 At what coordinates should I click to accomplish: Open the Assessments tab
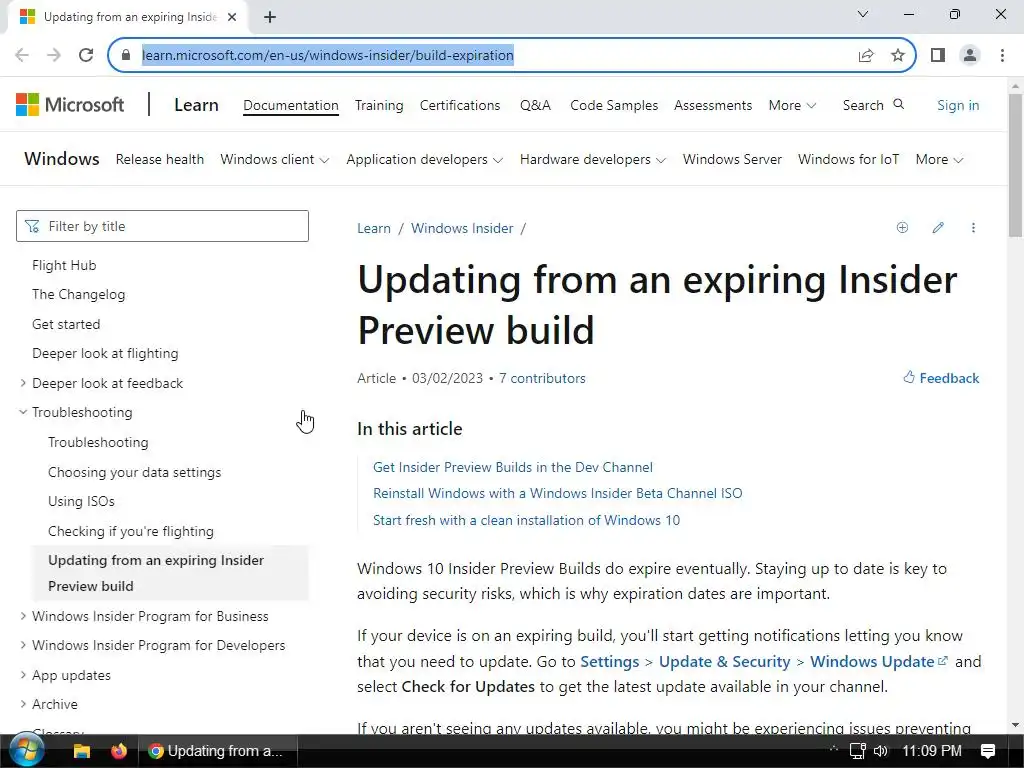(713, 105)
